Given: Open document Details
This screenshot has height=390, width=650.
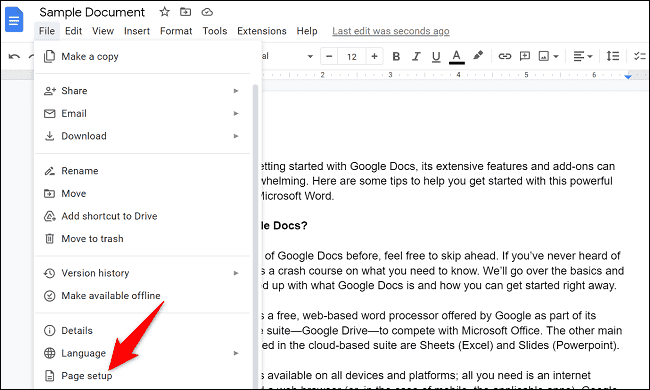Looking at the screenshot, I should click(x=143, y=331).
